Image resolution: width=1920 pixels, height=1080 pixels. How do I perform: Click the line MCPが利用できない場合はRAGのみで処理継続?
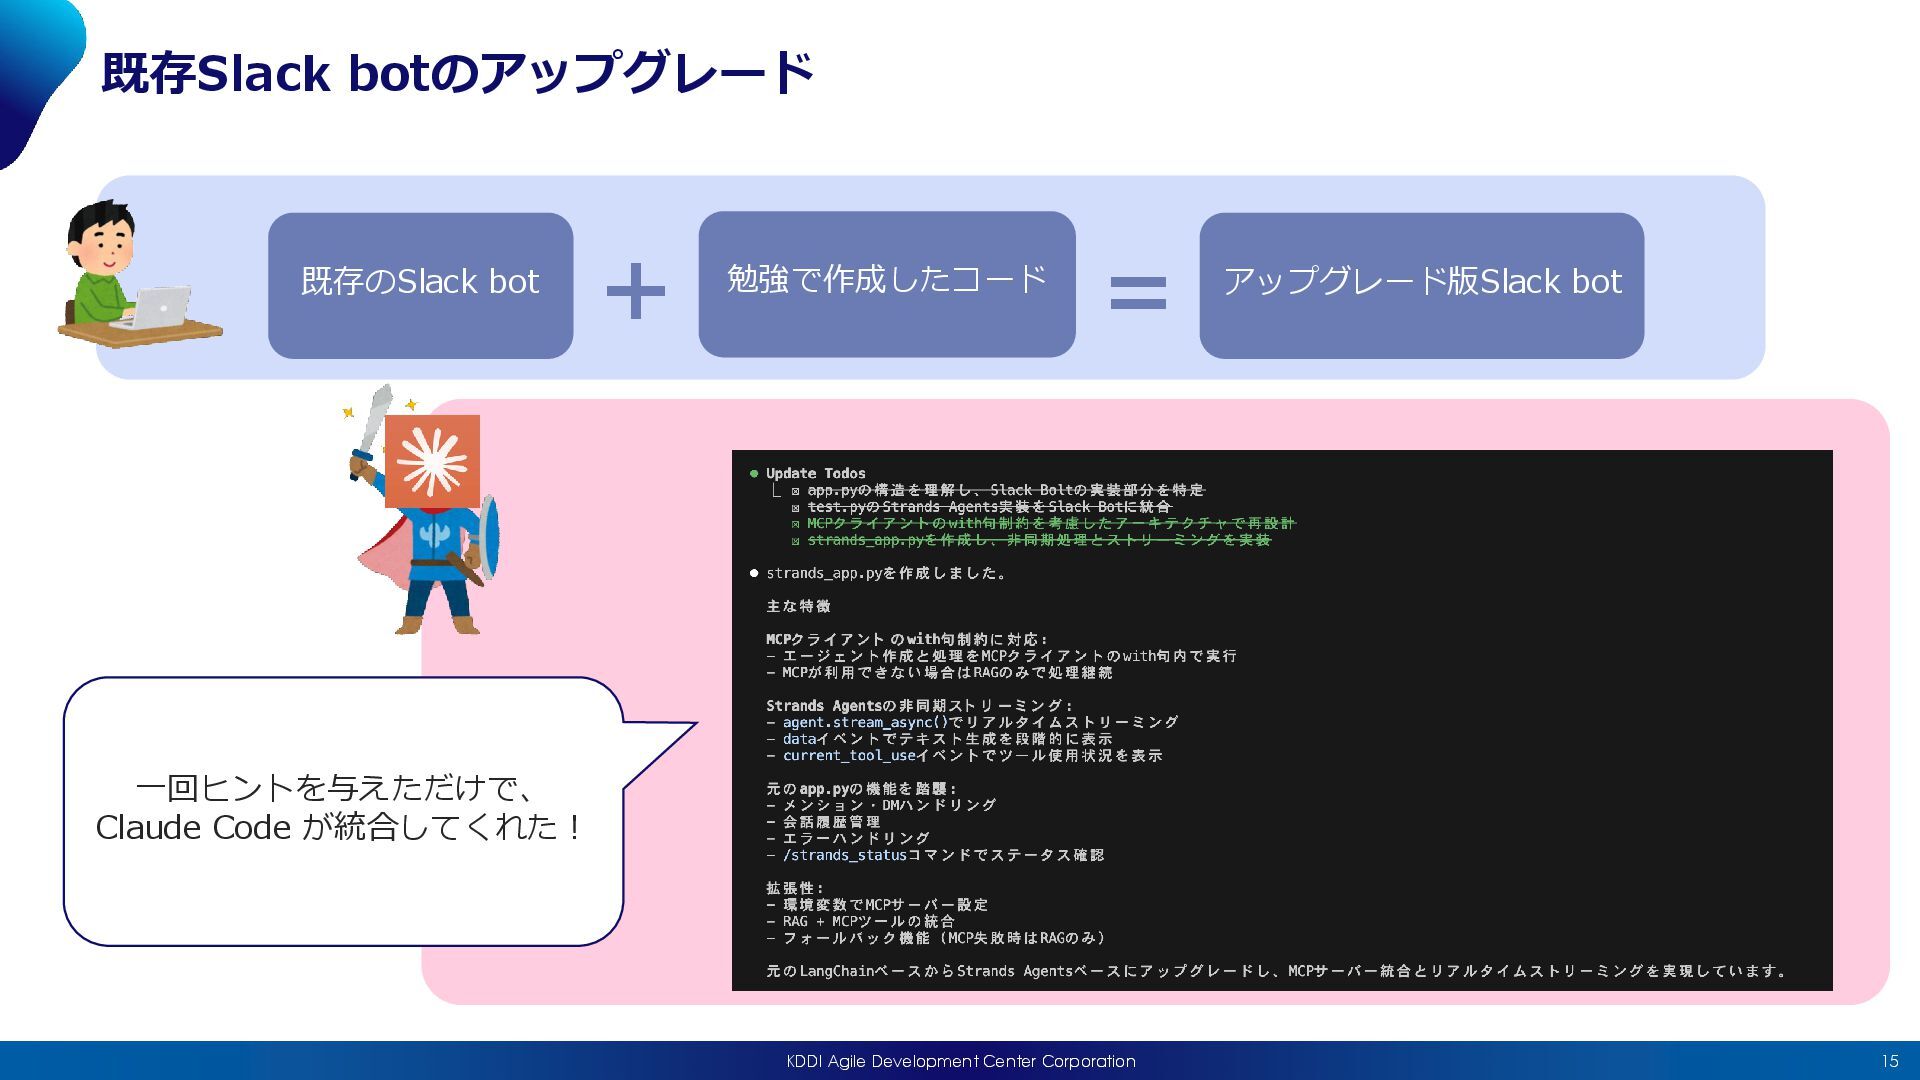[940, 673]
